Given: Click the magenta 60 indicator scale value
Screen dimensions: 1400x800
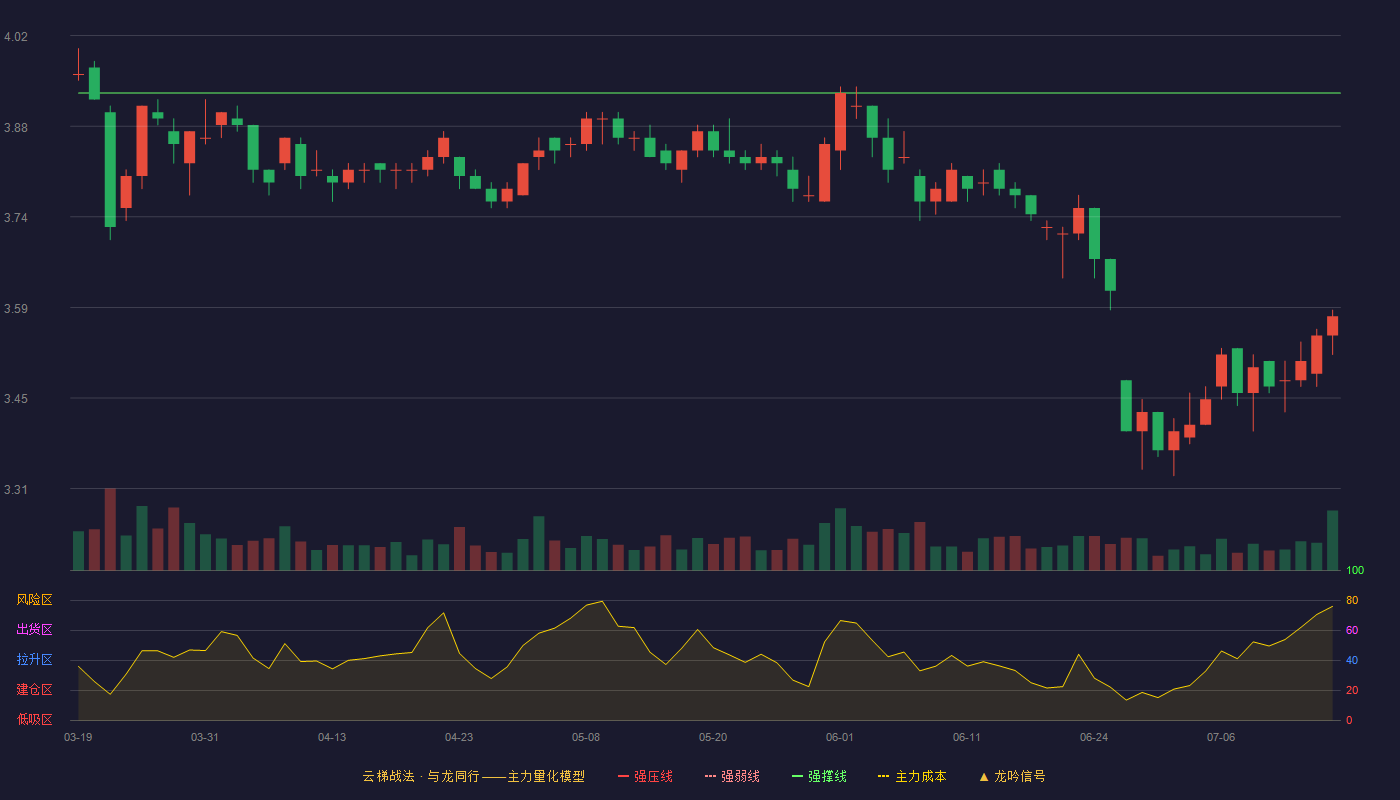Looking at the screenshot, I should coord(1352,630).
